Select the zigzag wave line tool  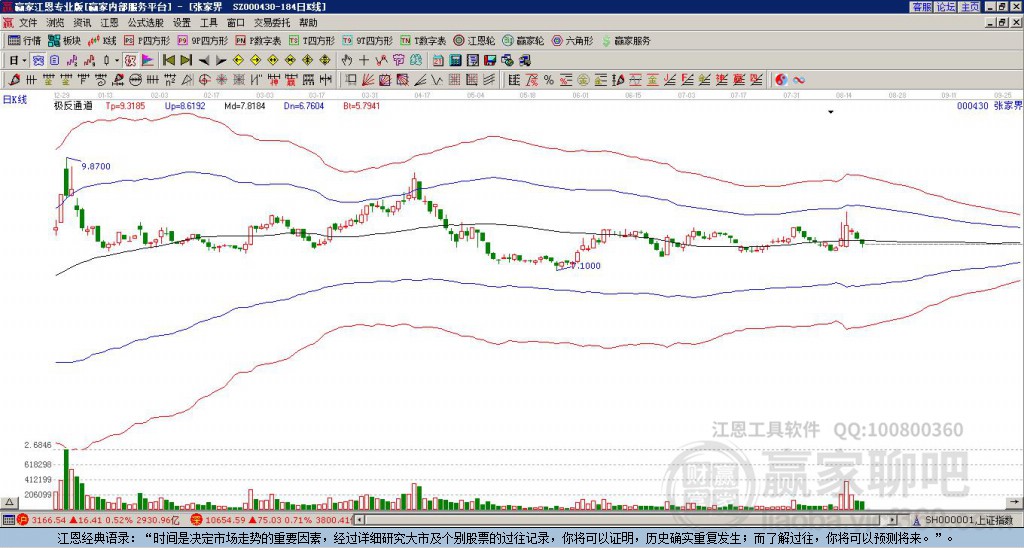437,80
